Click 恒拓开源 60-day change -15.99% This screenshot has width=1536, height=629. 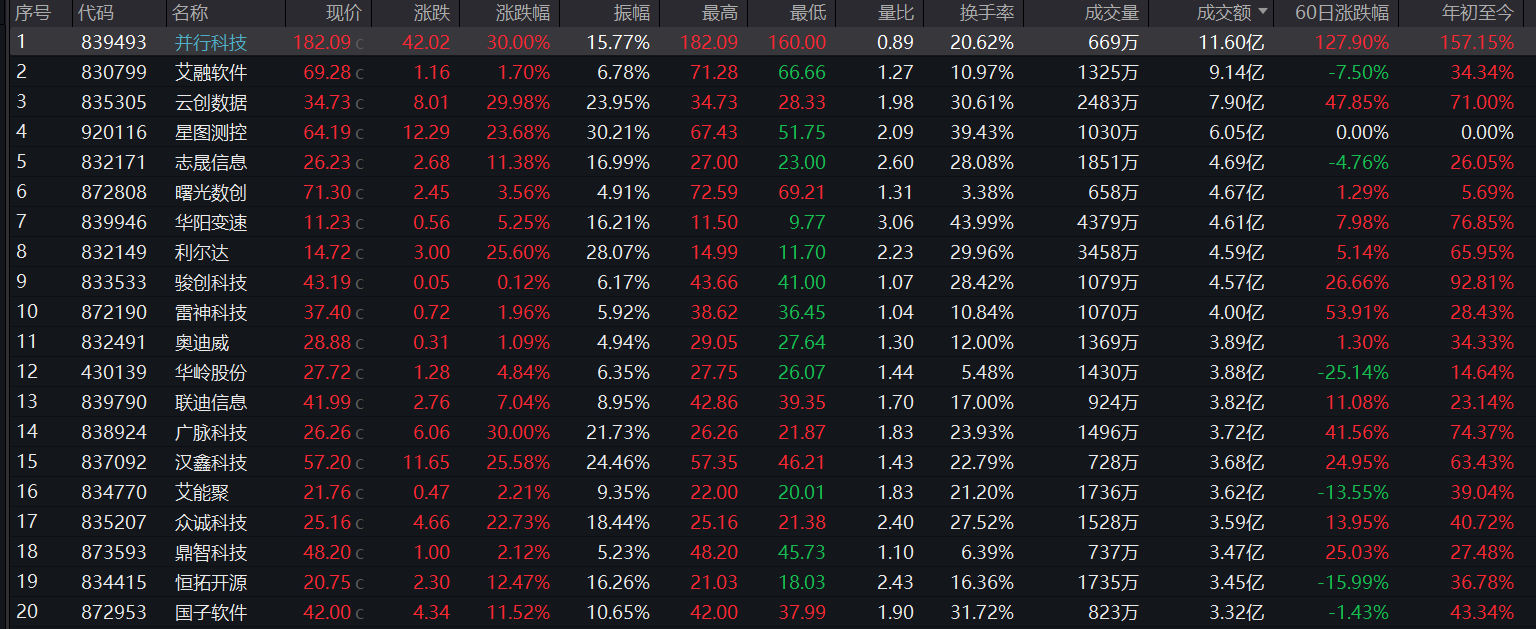1352,582
